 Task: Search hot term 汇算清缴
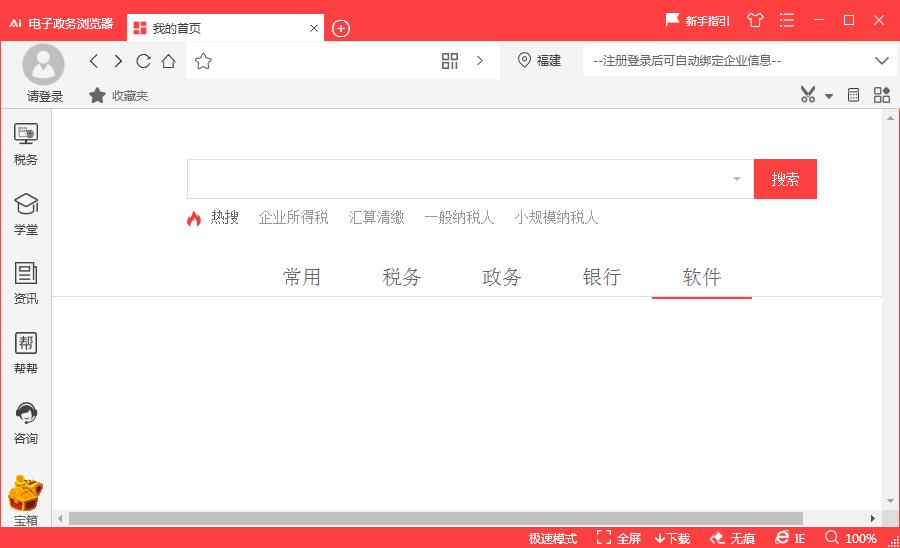(377, 217)
